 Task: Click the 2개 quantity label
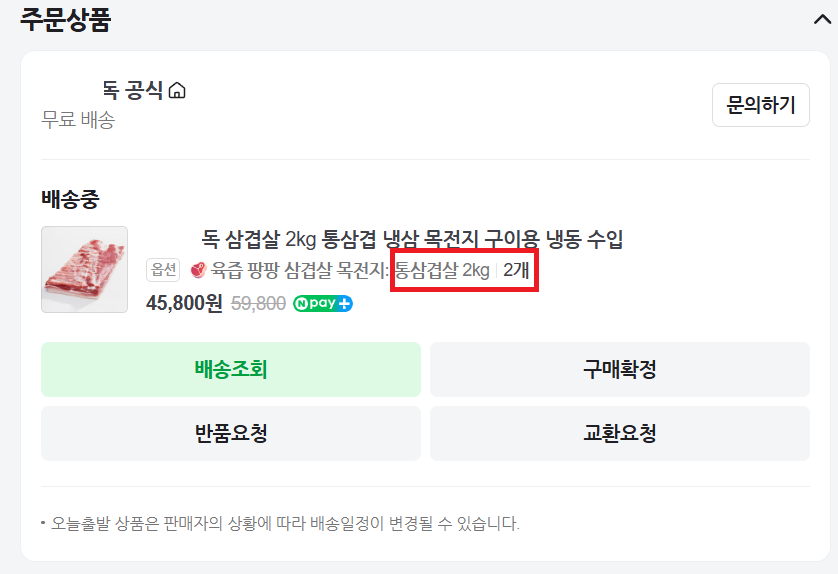516,270
